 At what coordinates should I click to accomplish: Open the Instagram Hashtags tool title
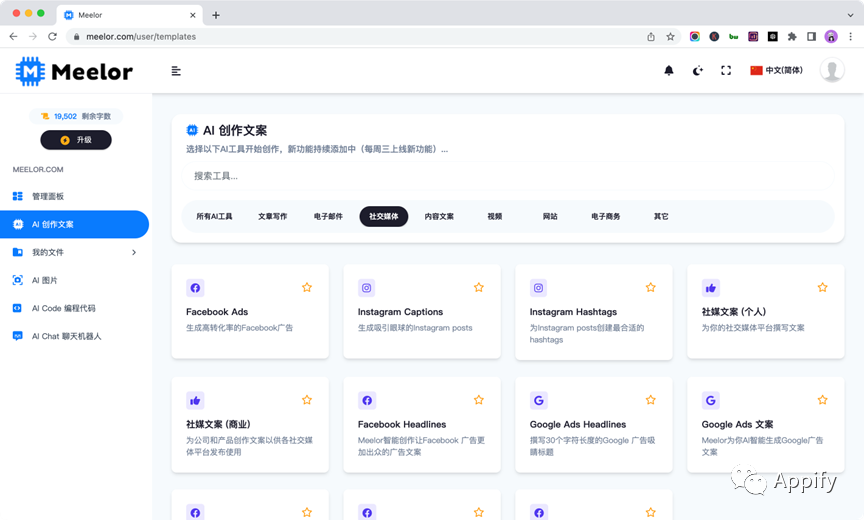coord(573,312)
